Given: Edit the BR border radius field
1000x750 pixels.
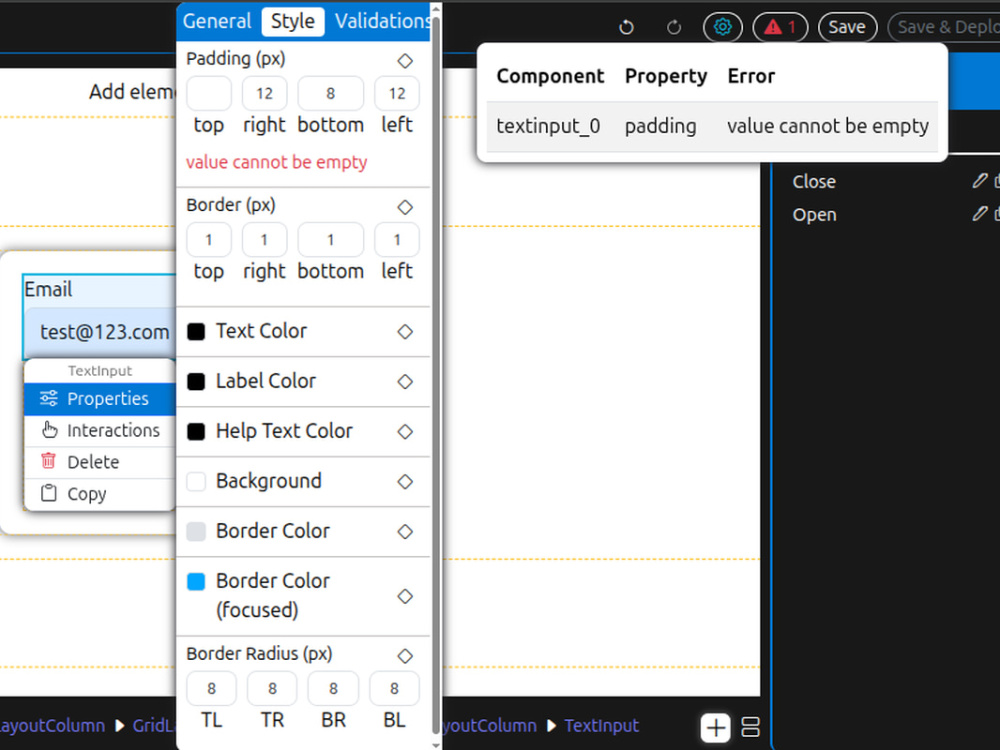Looking at the screenshot, I should pyautogui.click(x=333, y=689).
